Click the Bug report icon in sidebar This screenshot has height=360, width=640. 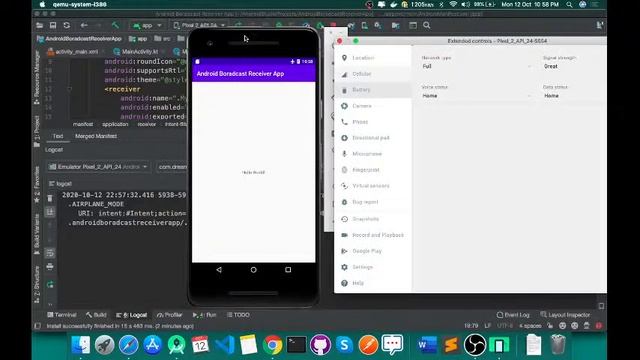pyautogui.click(x=344, y=202)
